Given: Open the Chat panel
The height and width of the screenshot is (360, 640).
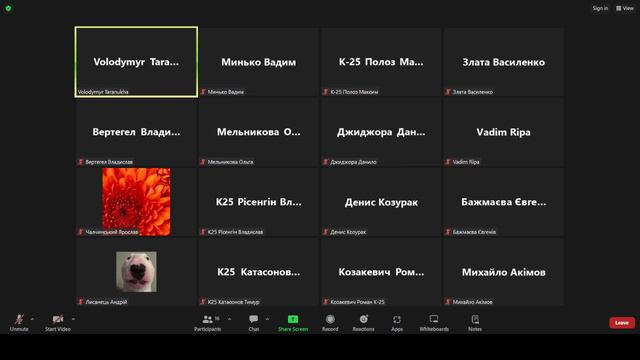Looking at the screenshot, I should coord(253,322).
